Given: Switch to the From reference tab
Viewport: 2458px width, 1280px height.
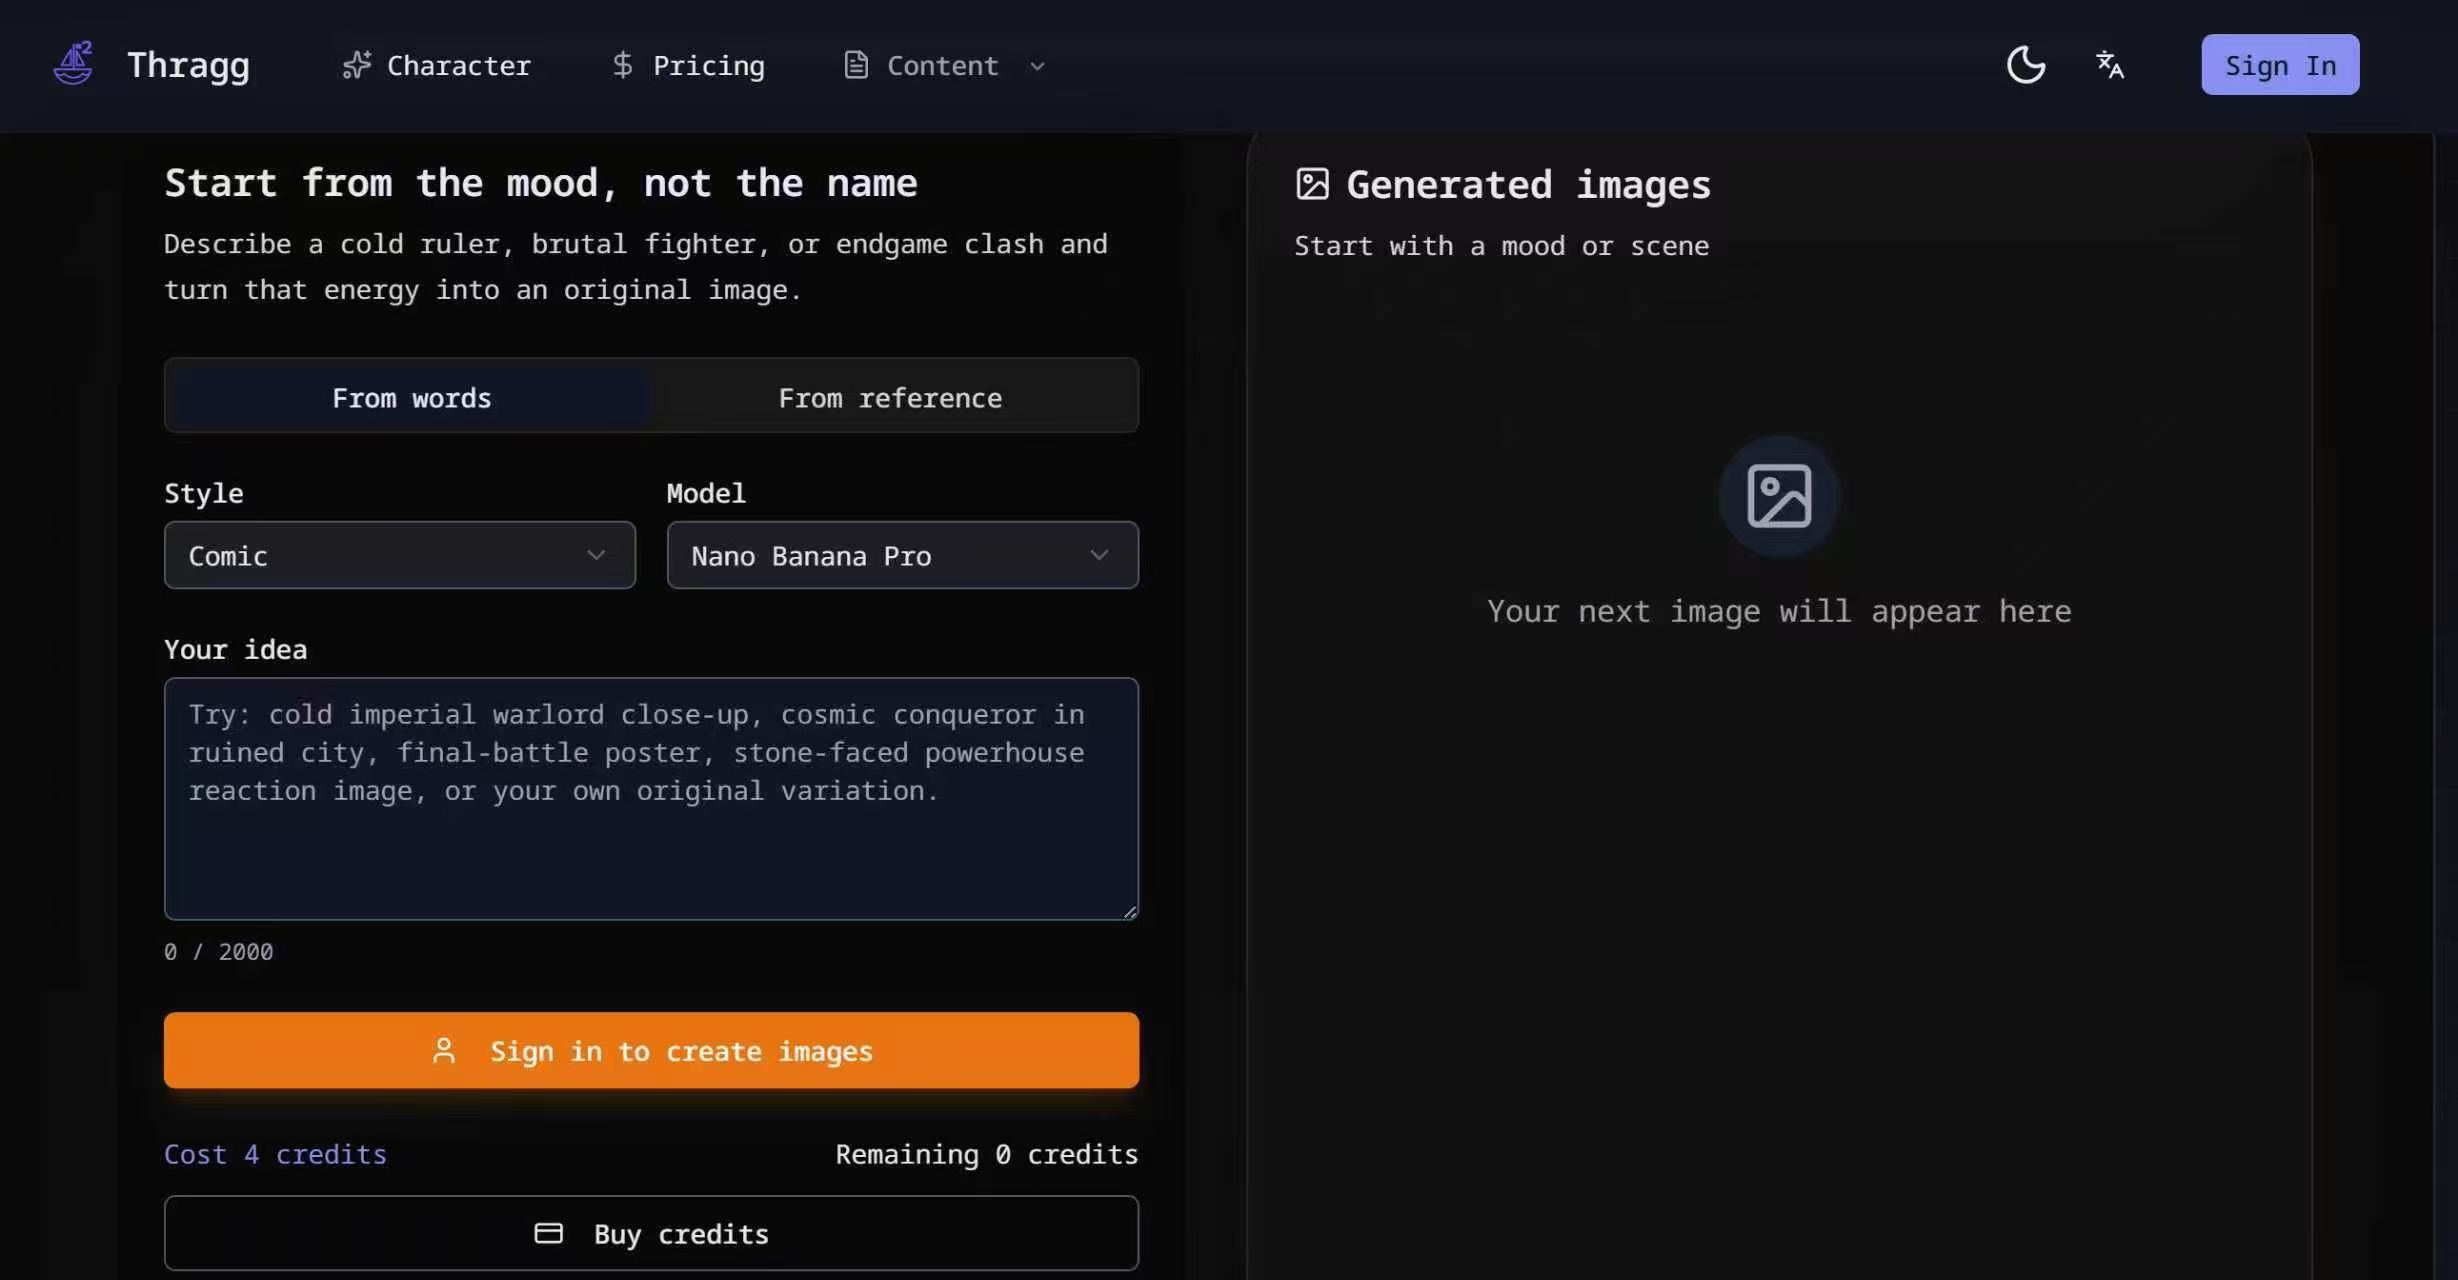Looking at the screenshot, I should (890, 397).
